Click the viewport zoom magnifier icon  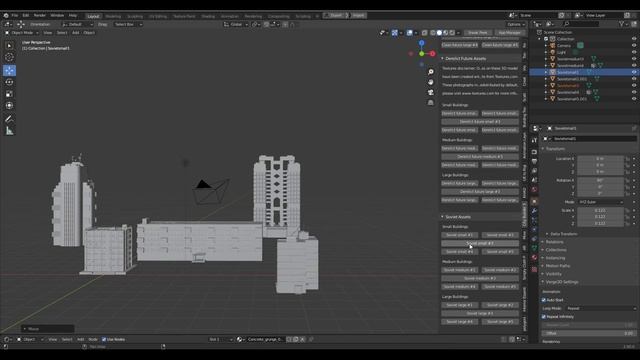(431, 72)
